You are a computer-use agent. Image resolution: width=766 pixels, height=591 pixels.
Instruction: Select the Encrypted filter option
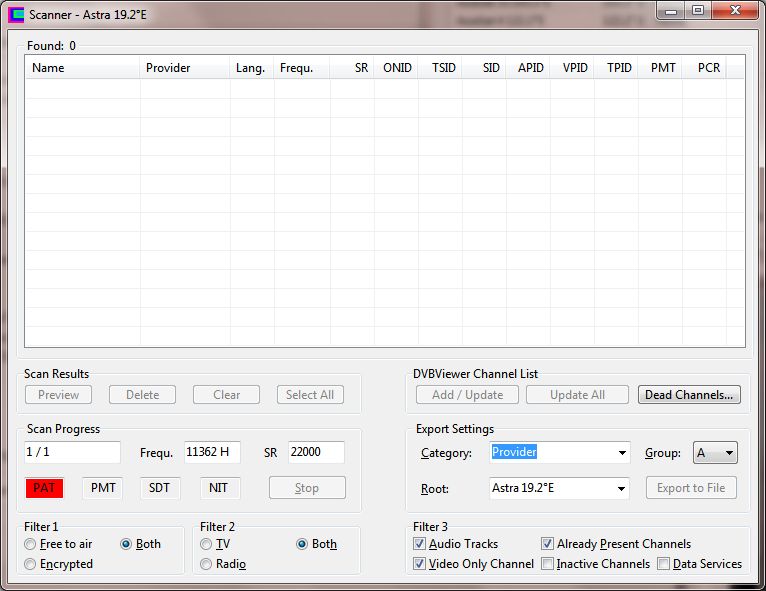tap(31, 564)
